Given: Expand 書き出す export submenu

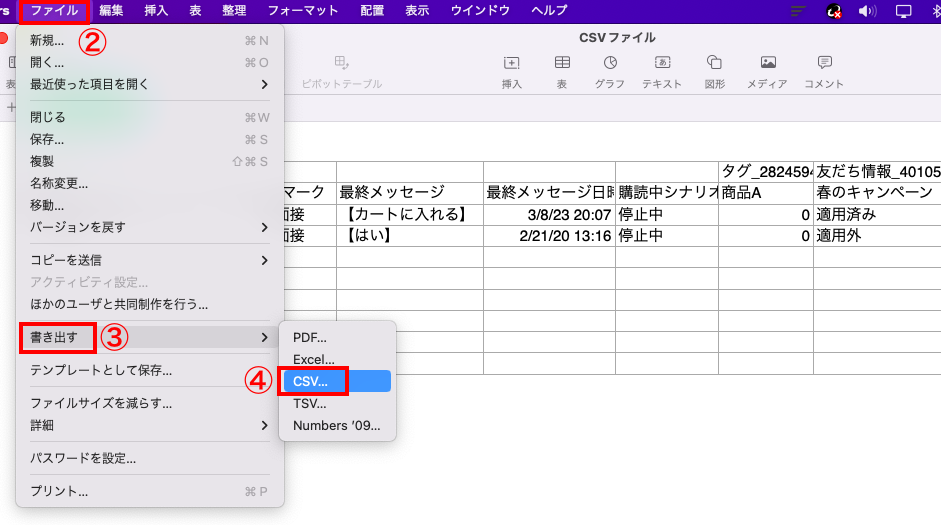Looking at the screenshot, I should (x=149, y=338).
